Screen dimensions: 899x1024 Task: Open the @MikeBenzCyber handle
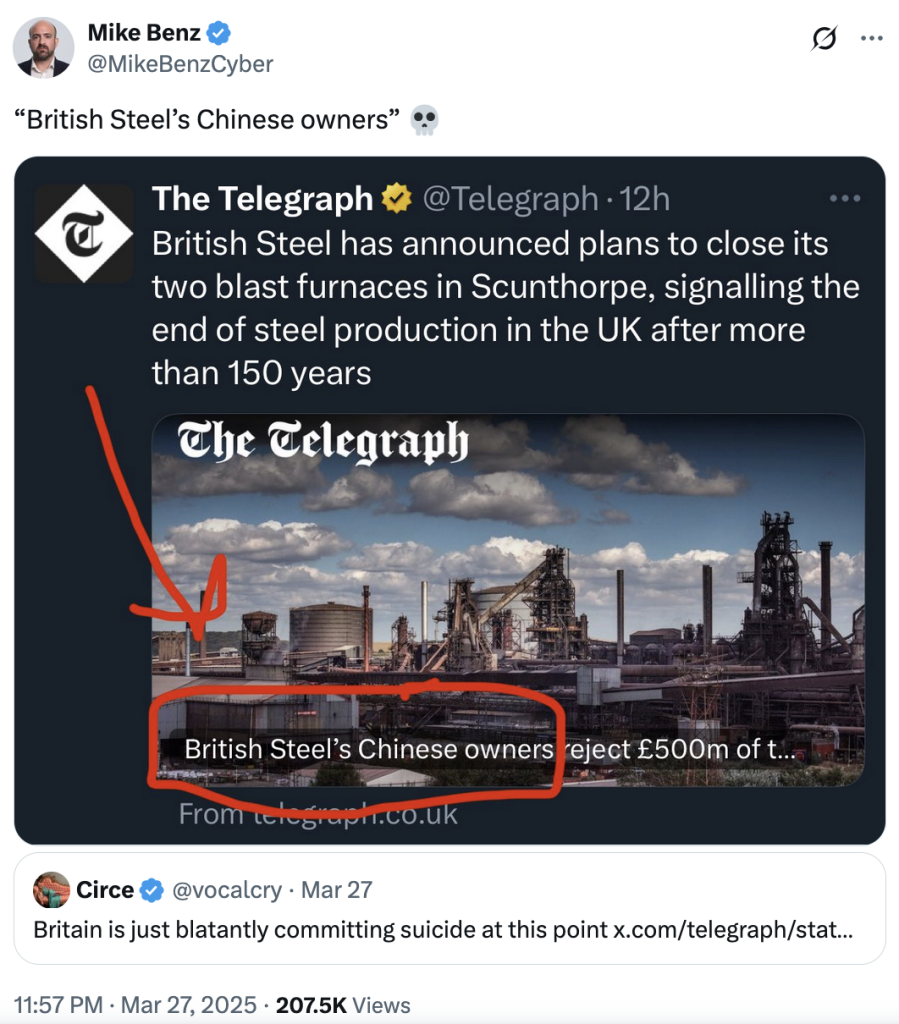click(x=180, y=64)
